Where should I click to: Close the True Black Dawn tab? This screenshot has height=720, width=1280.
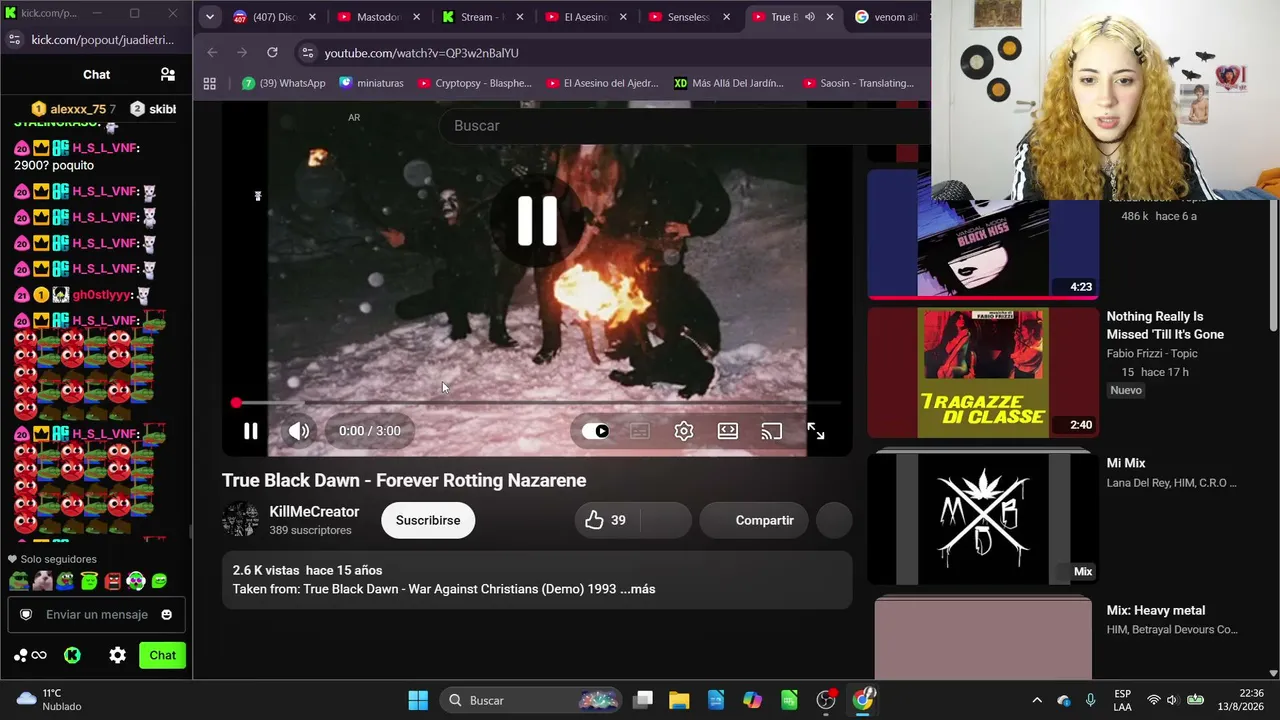point(830,17)
